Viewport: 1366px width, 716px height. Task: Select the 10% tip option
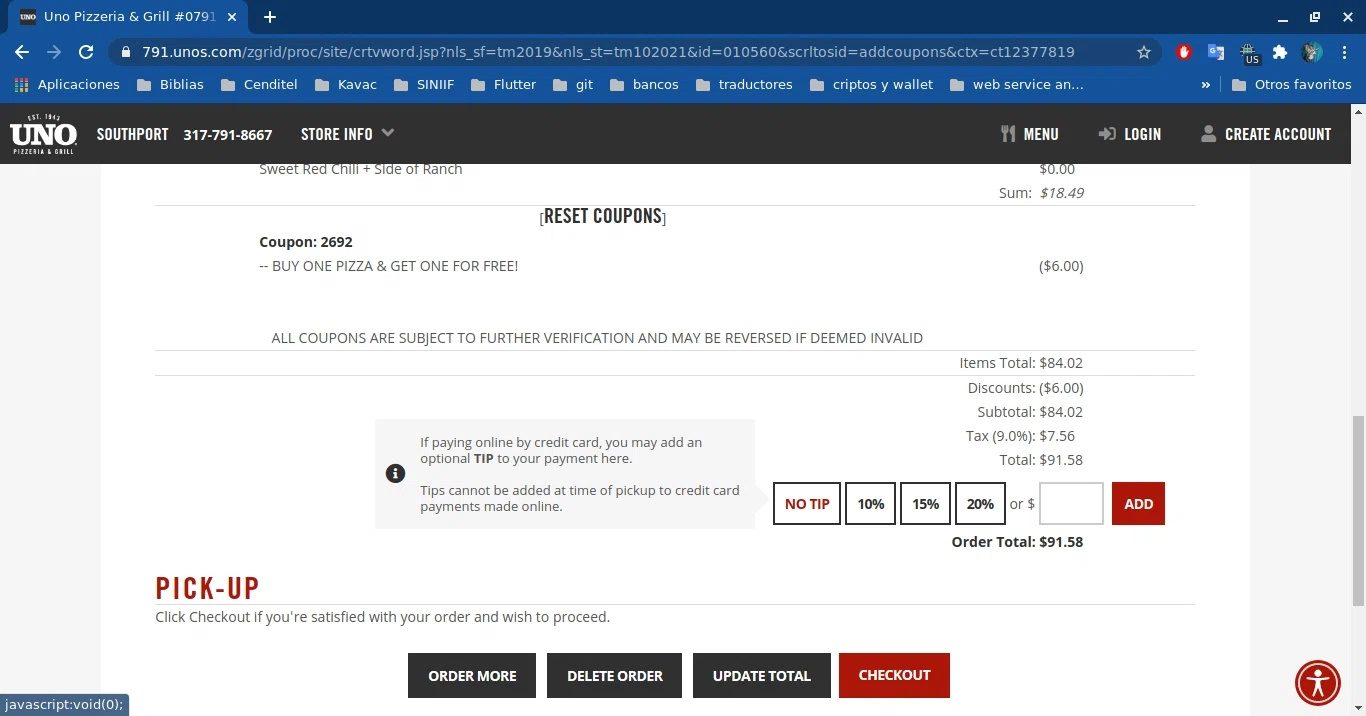pyautogui.click(x=870, y=504)
